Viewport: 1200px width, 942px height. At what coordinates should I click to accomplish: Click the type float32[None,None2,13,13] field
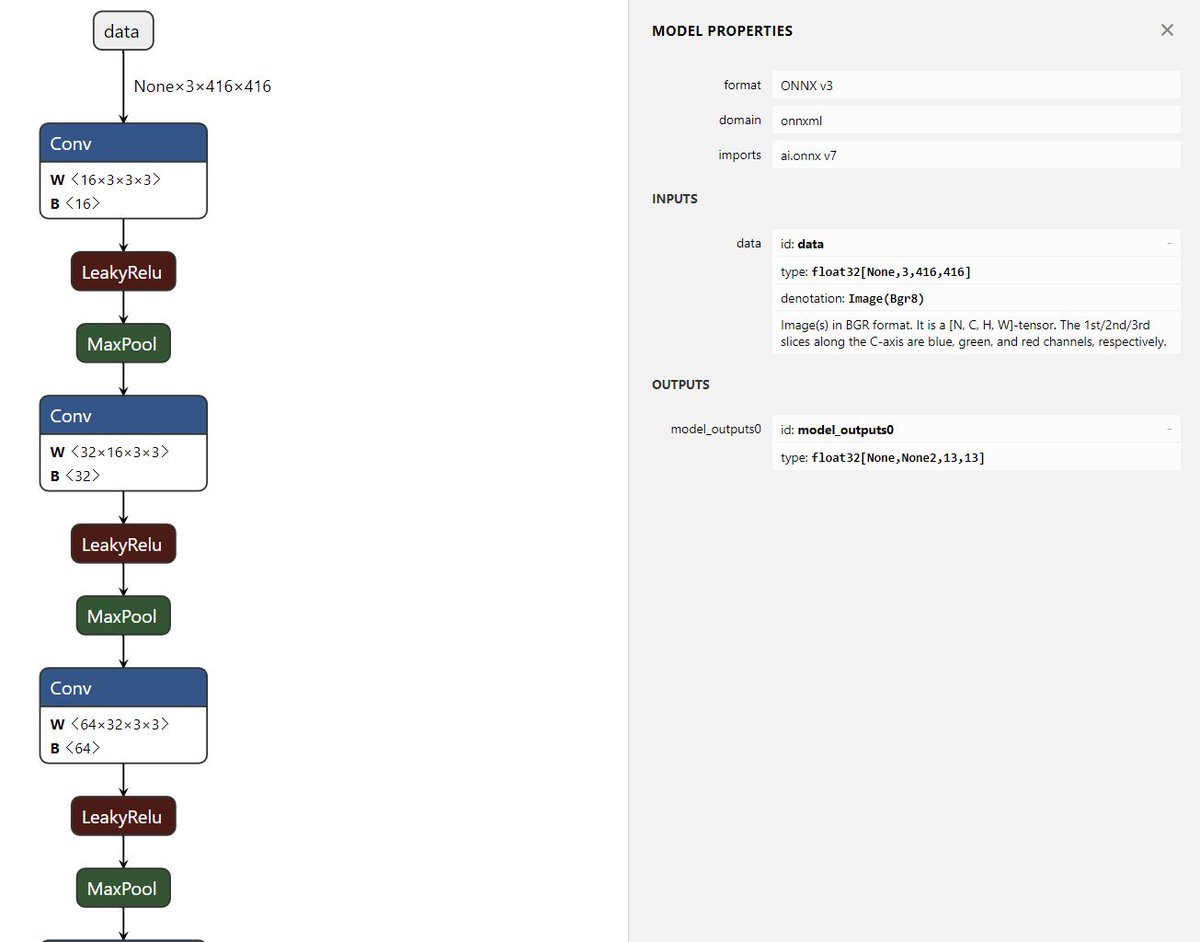[976, 457]
